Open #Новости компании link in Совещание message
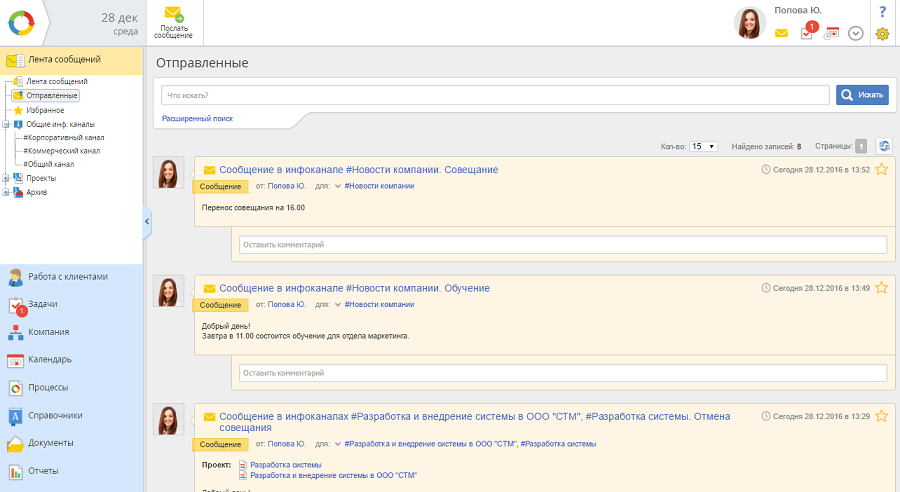Image resolution: width=900 pixels, height=492 pixels. tap(379, 186)
